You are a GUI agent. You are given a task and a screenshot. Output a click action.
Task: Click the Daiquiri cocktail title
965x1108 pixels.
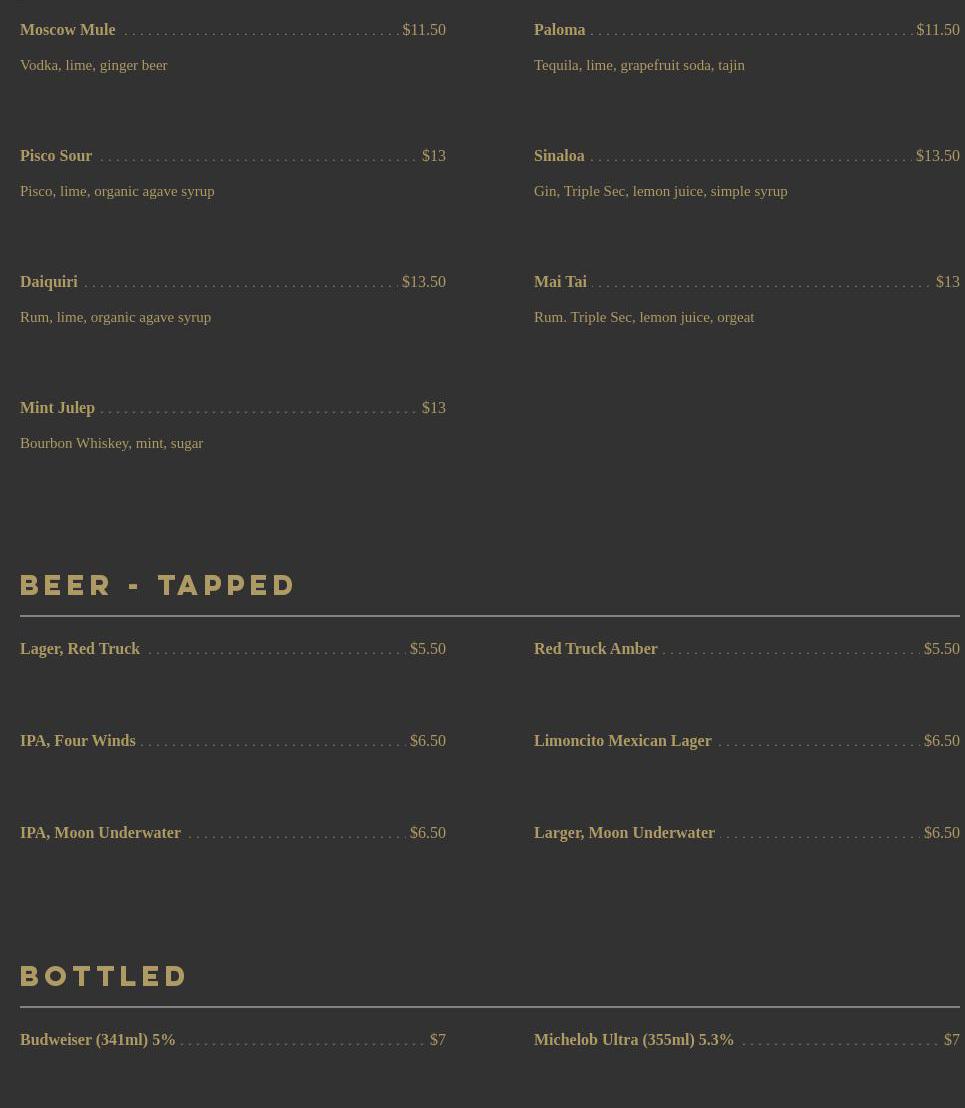click(x=49, y=282)
